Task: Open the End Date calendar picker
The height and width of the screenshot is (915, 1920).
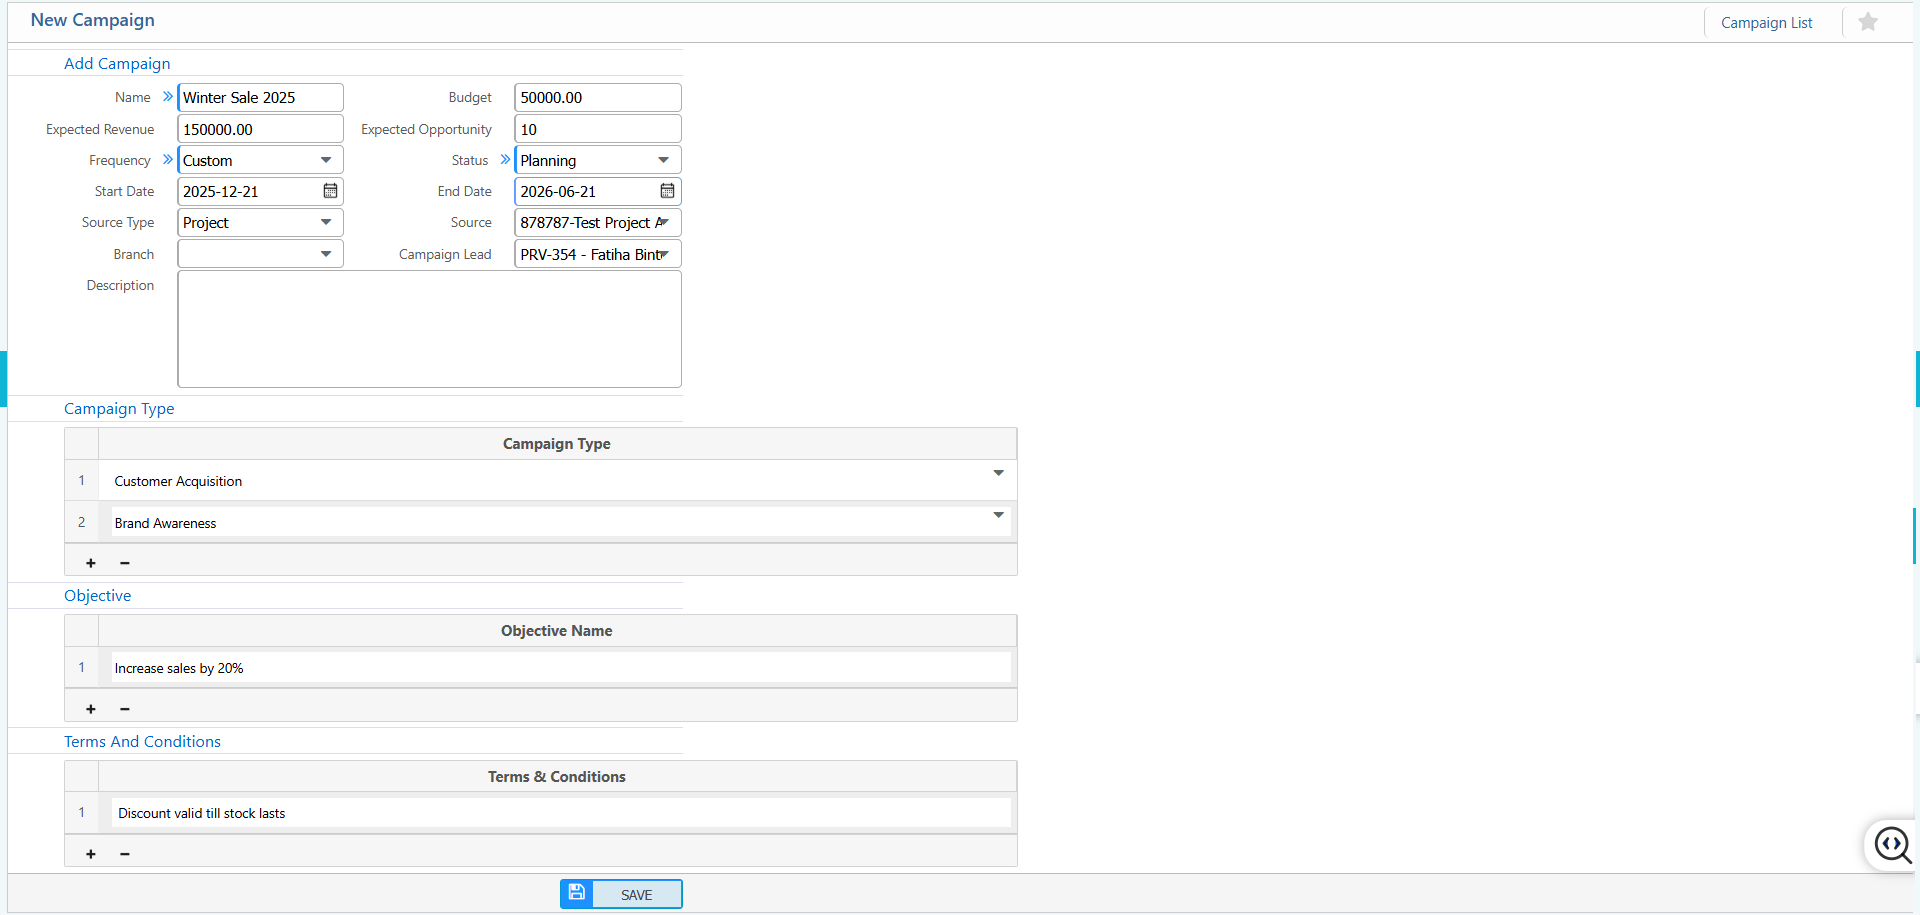Action: (667, 191)
